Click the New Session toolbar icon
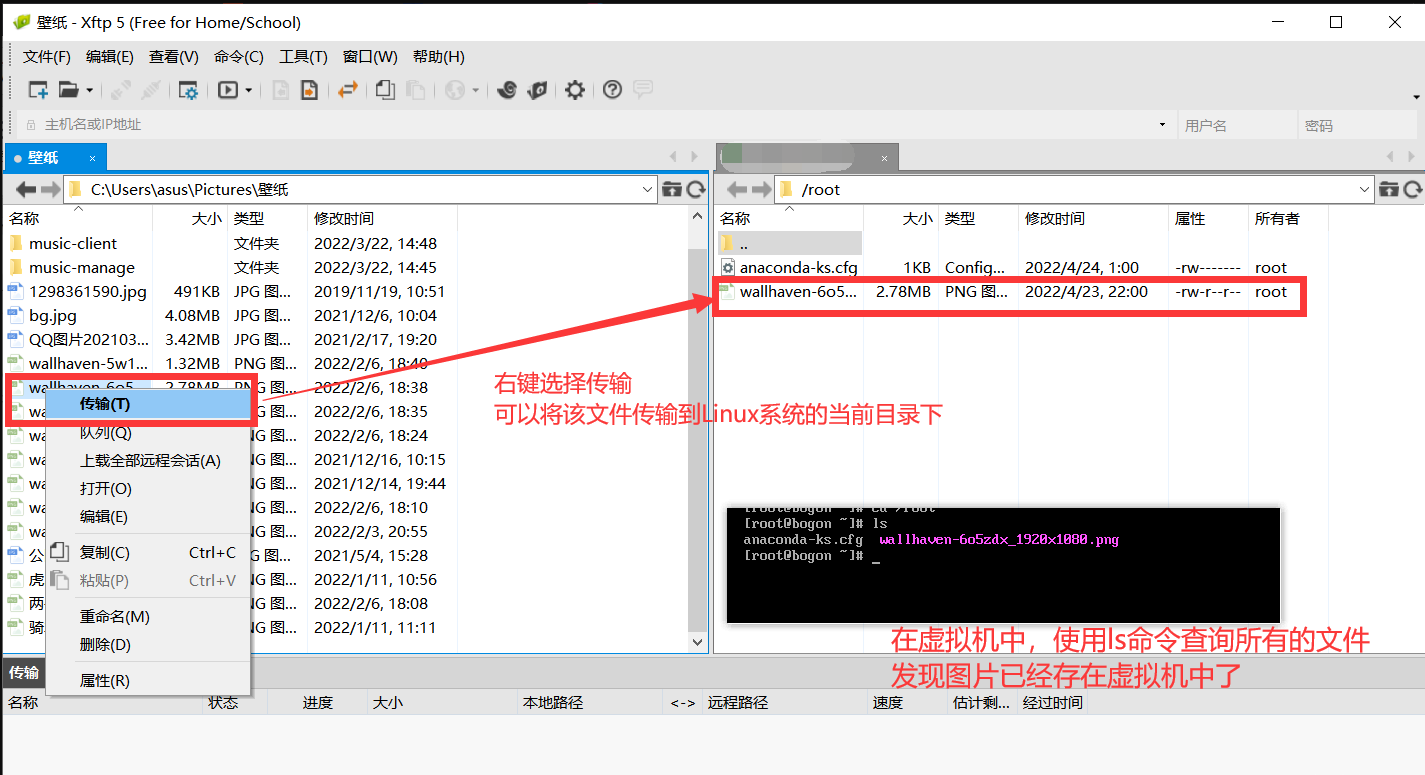The width and height of the screenshot is (1425, 775). (38, 90)
